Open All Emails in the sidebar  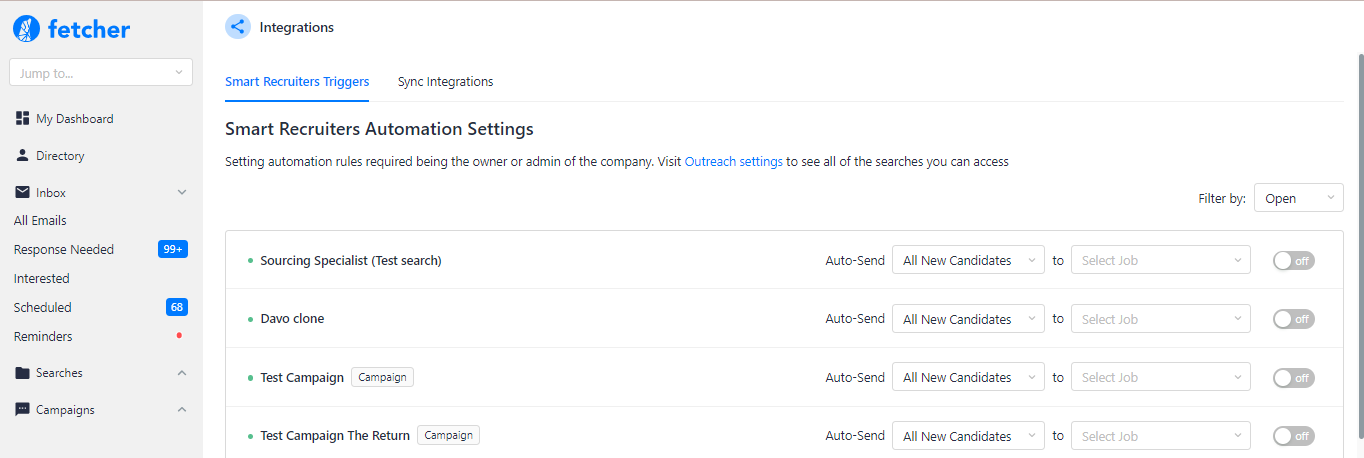pos(40,221)
